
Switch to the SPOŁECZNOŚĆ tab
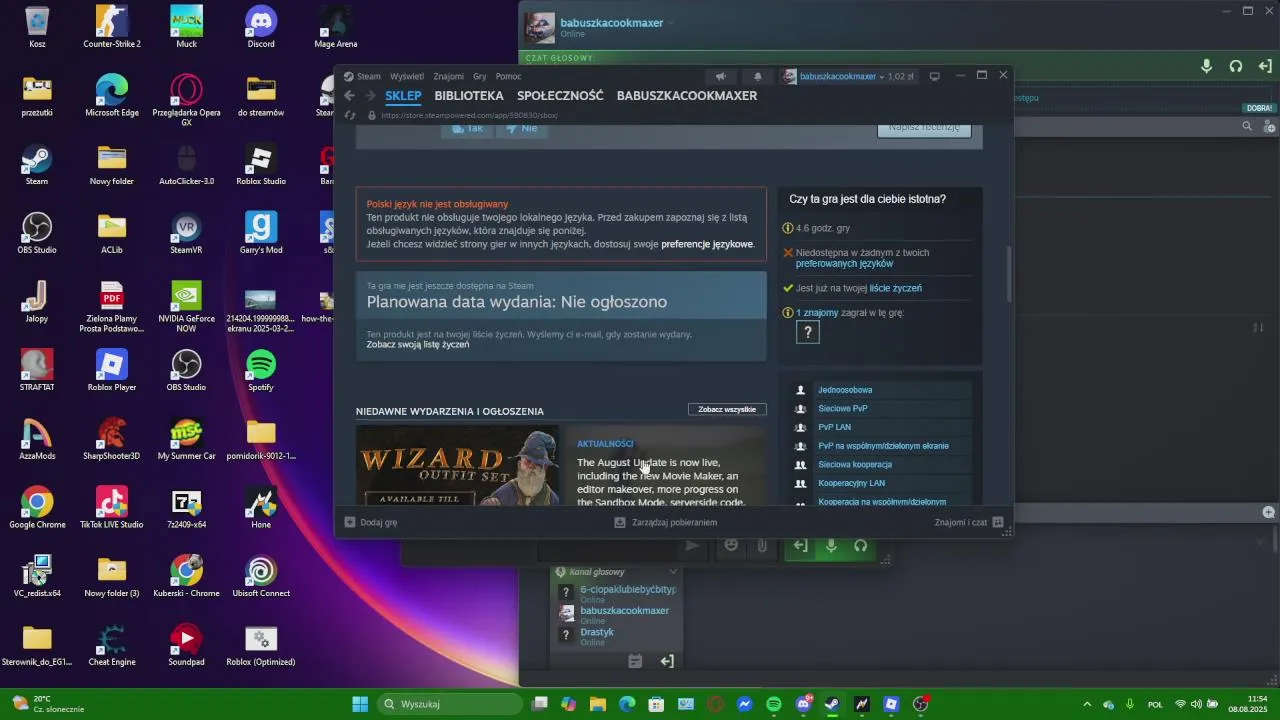pyautogui.click(x=560, y=96)
